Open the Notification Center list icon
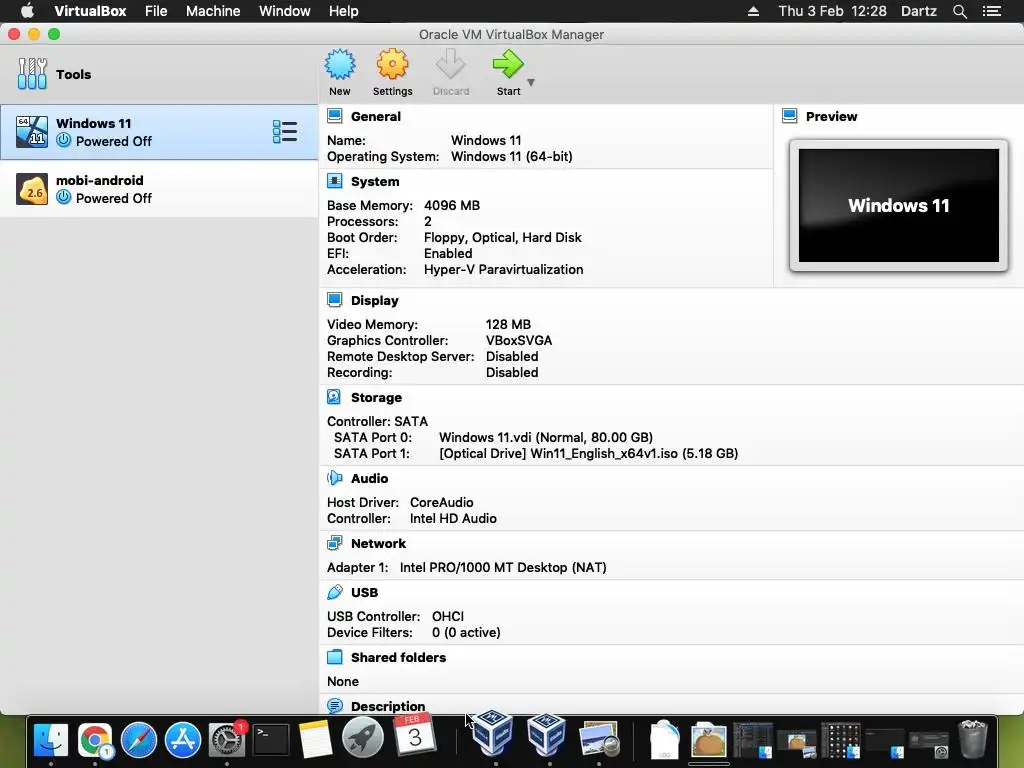 [x=991, y=11]
